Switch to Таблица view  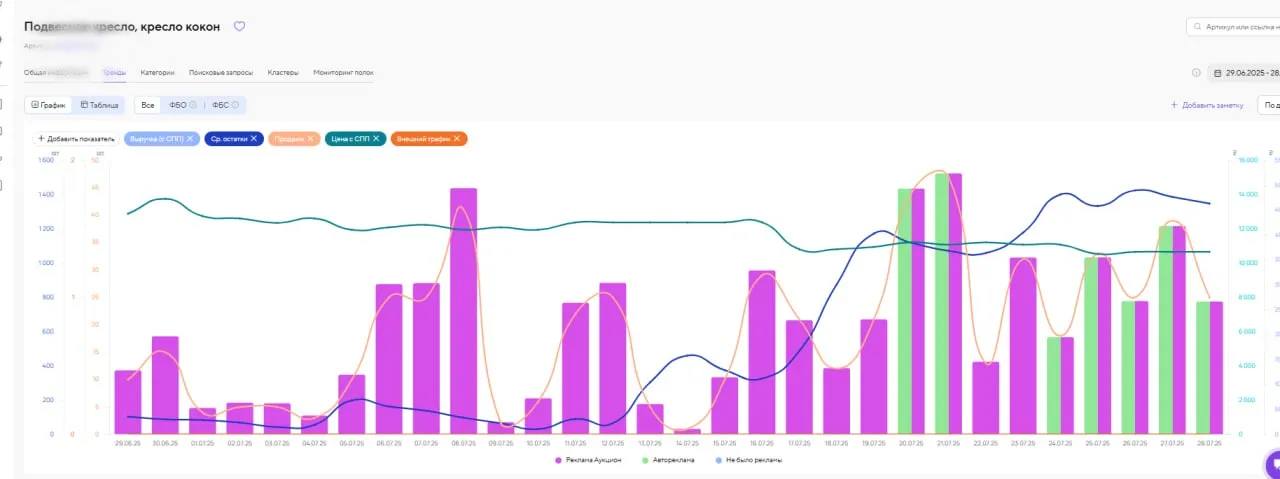pyautogui.click(x=99, y=105)
